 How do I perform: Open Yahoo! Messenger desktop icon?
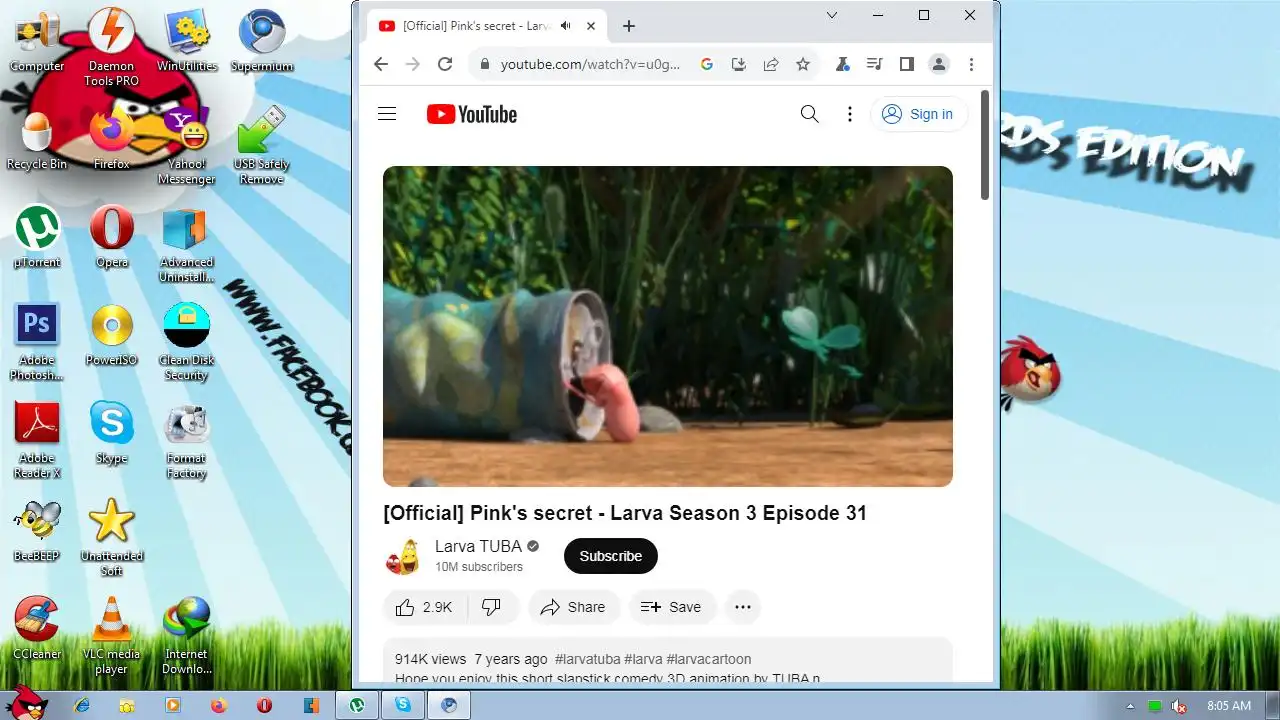point(186,146)
